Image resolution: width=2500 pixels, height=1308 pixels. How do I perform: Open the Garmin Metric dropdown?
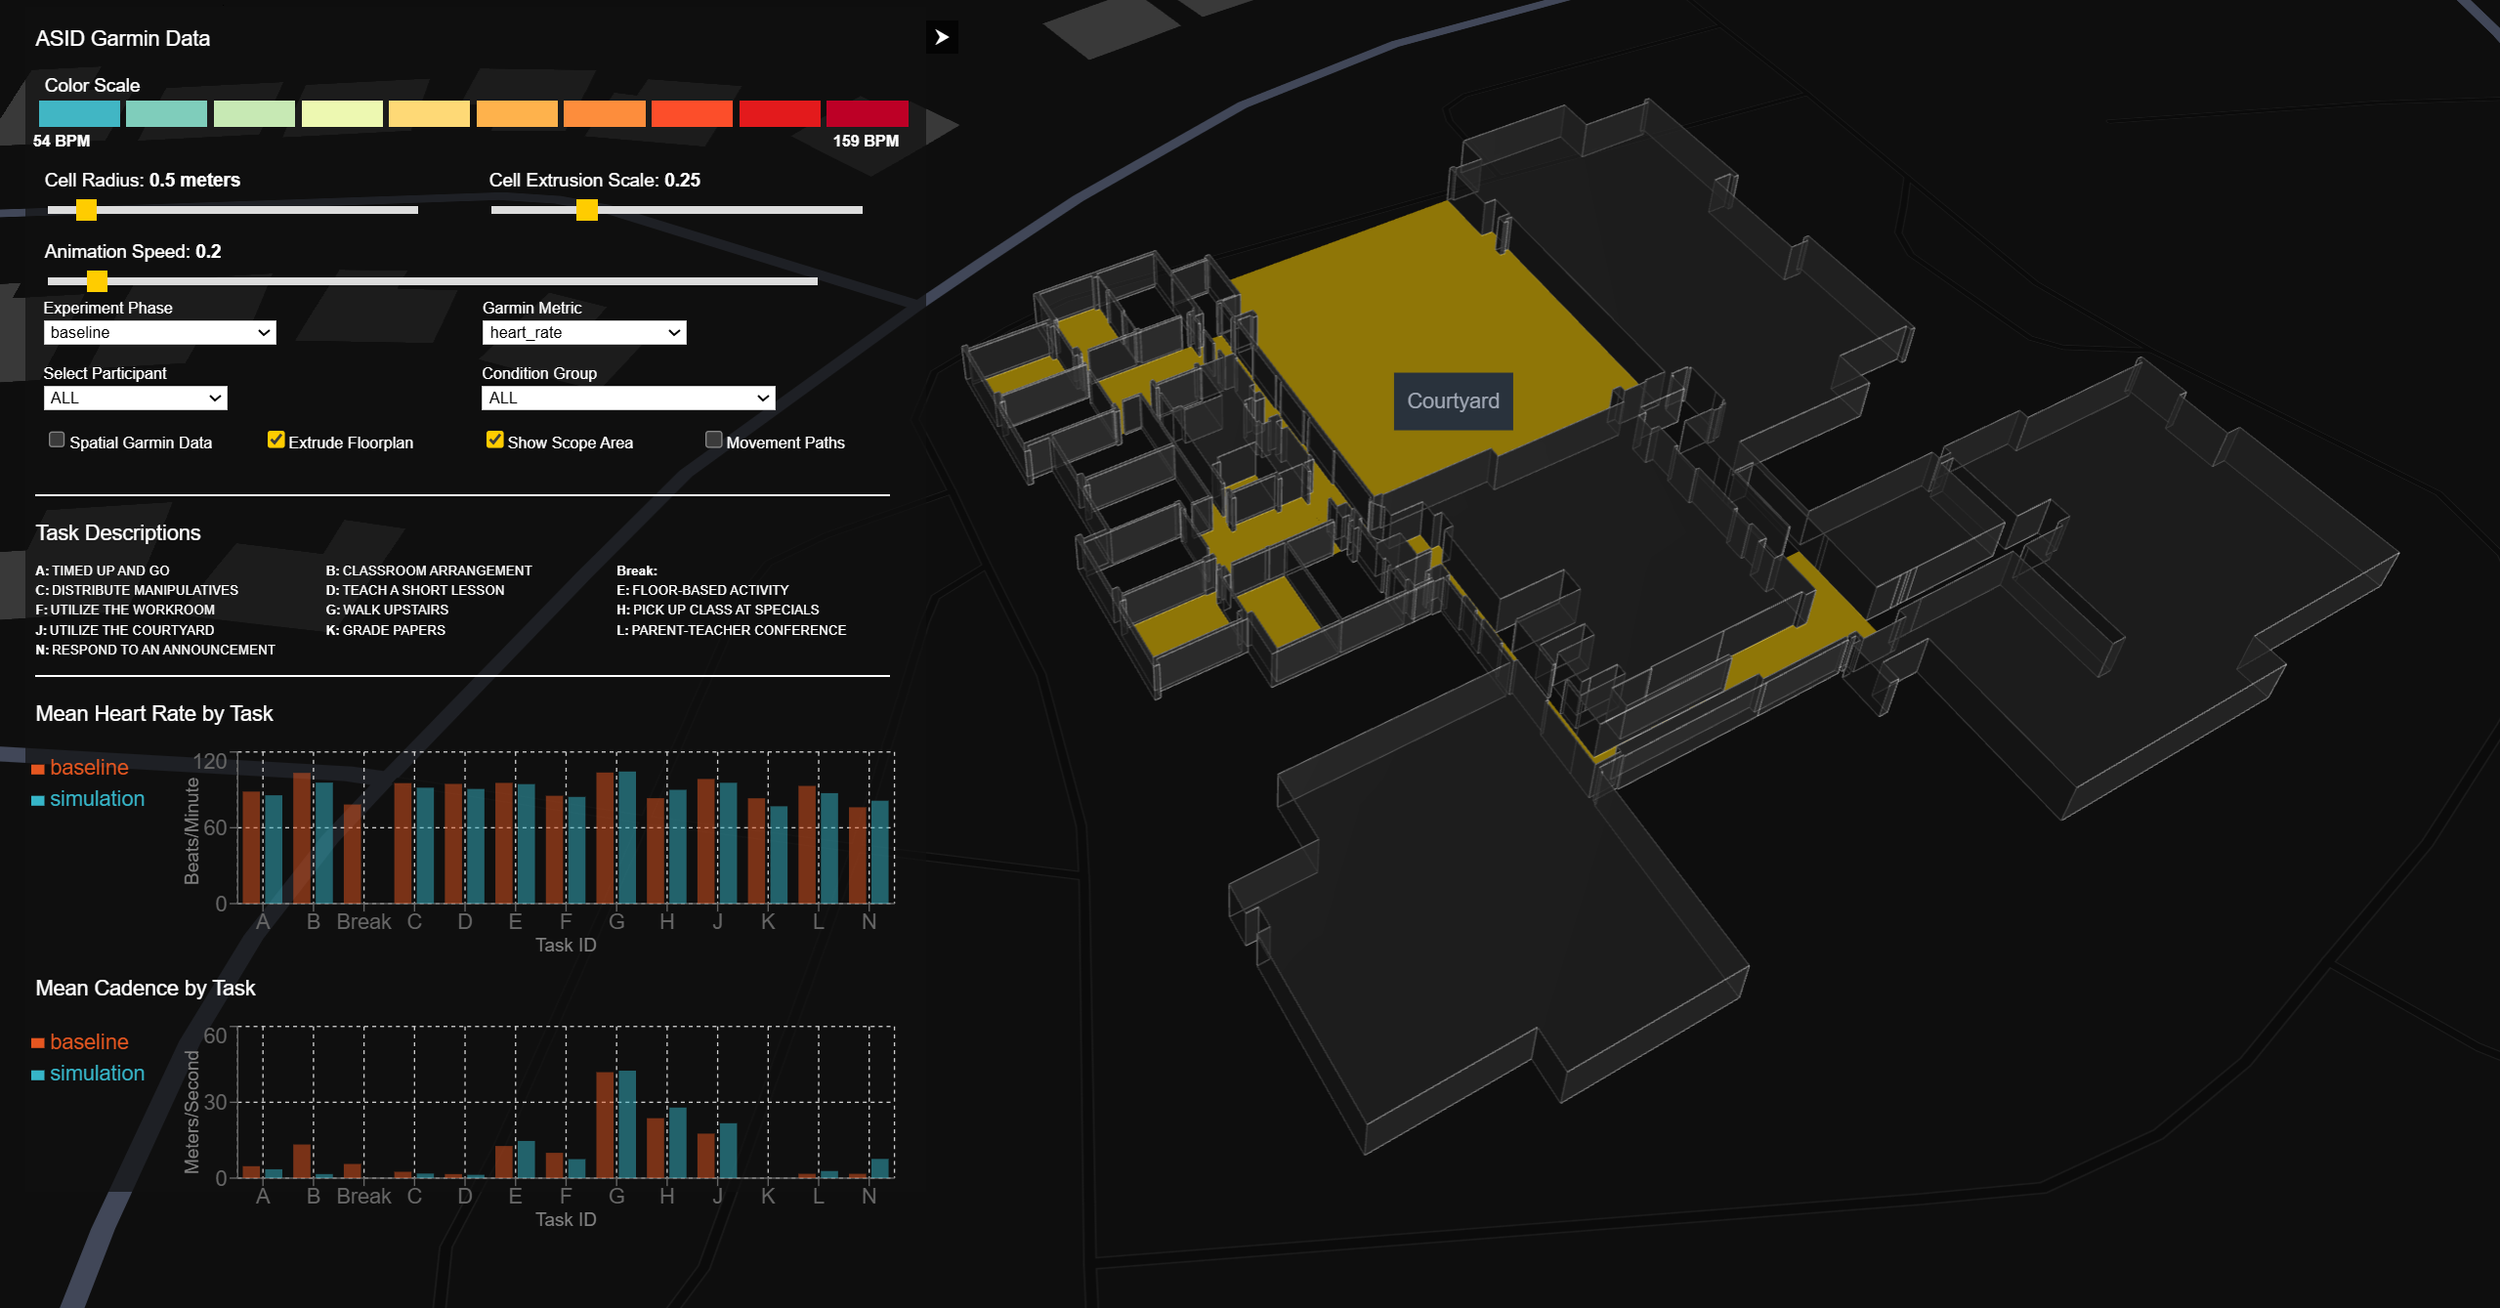(584, 332)
